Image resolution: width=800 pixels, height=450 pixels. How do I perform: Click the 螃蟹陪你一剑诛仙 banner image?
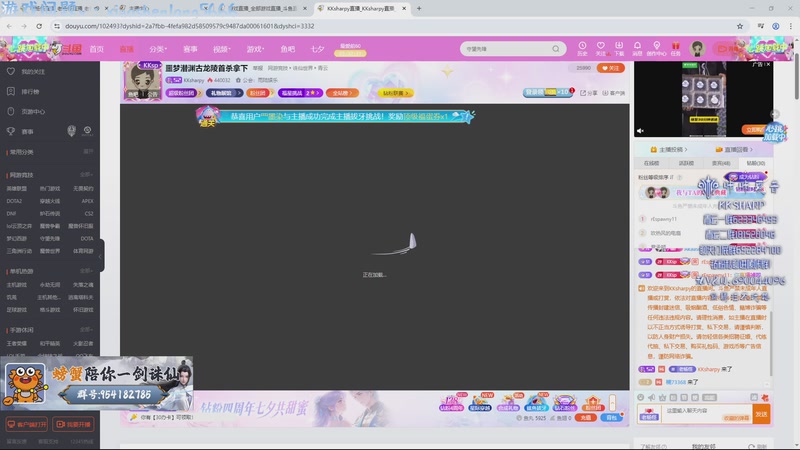point(97,383)
